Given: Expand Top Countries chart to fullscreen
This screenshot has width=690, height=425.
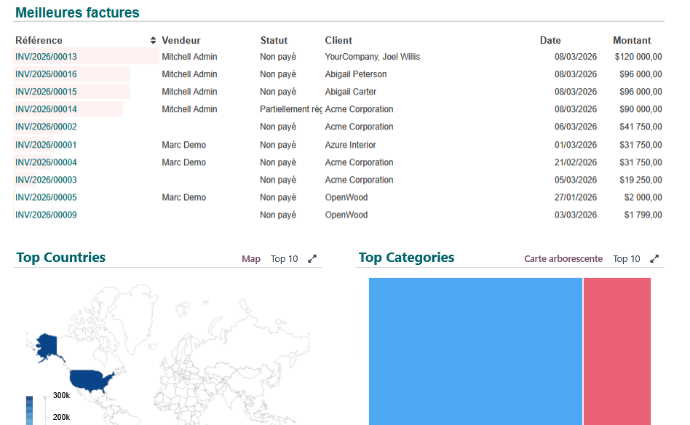Looking at the screenshot, I should tap(312, 259).
